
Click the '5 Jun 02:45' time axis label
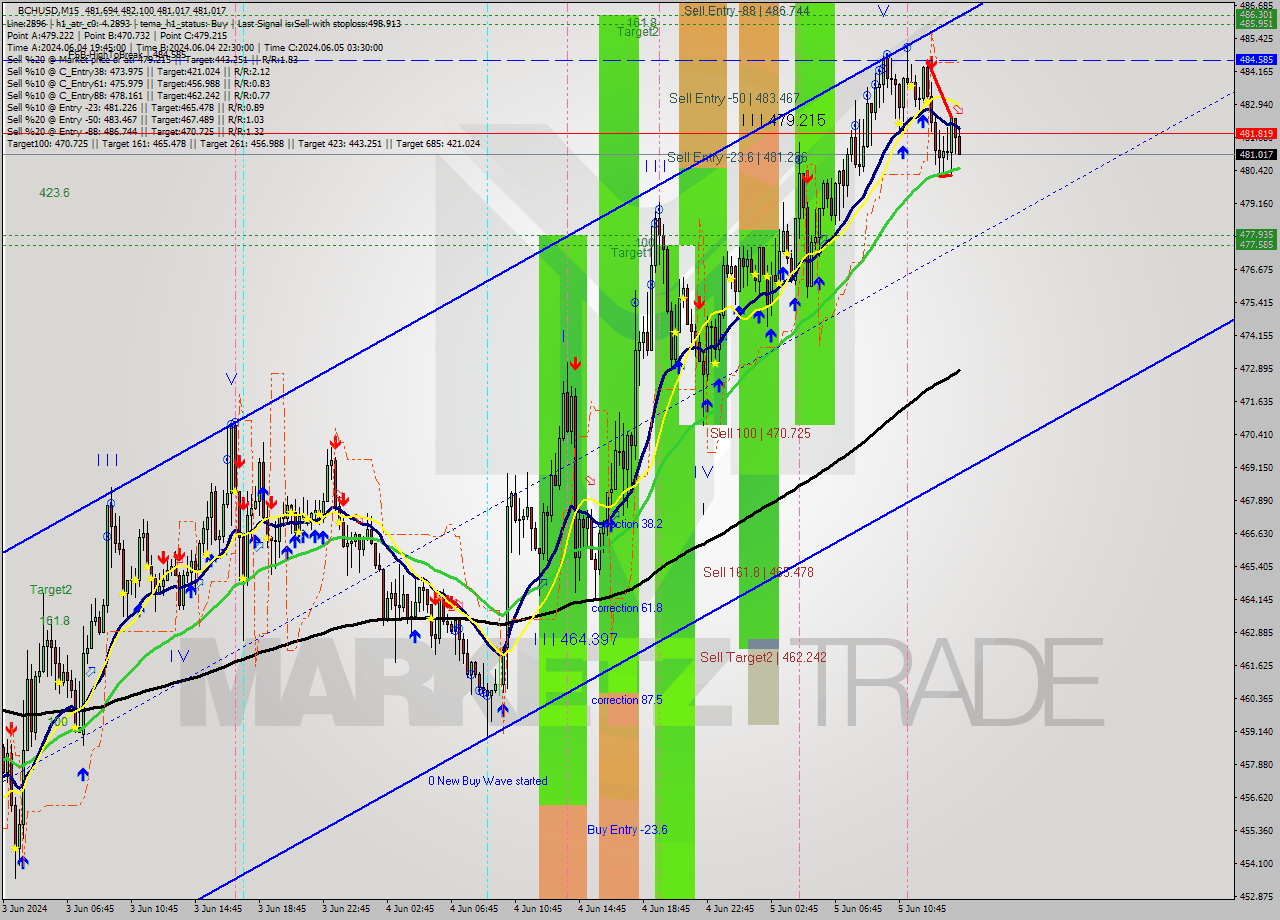coord(794,909)
